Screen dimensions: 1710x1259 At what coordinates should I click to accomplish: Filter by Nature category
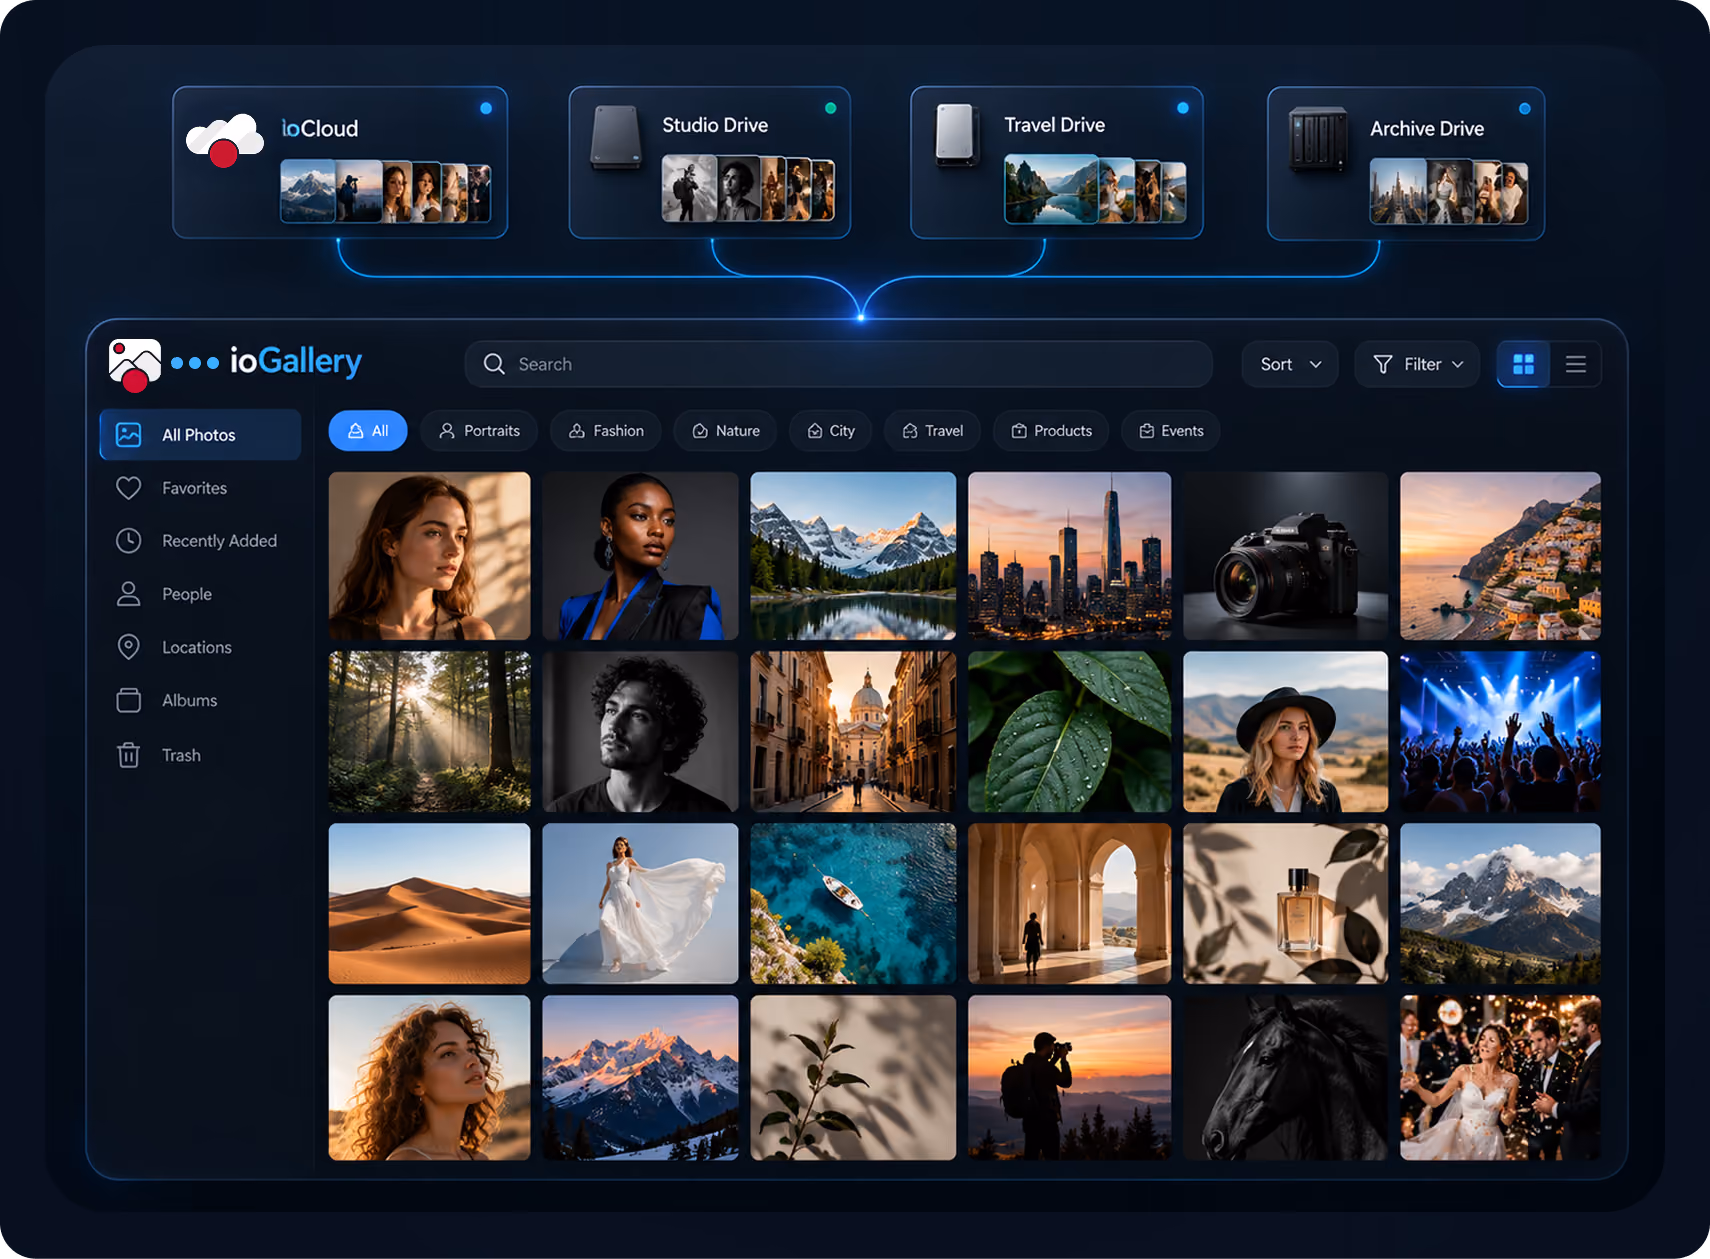point(726,431)
